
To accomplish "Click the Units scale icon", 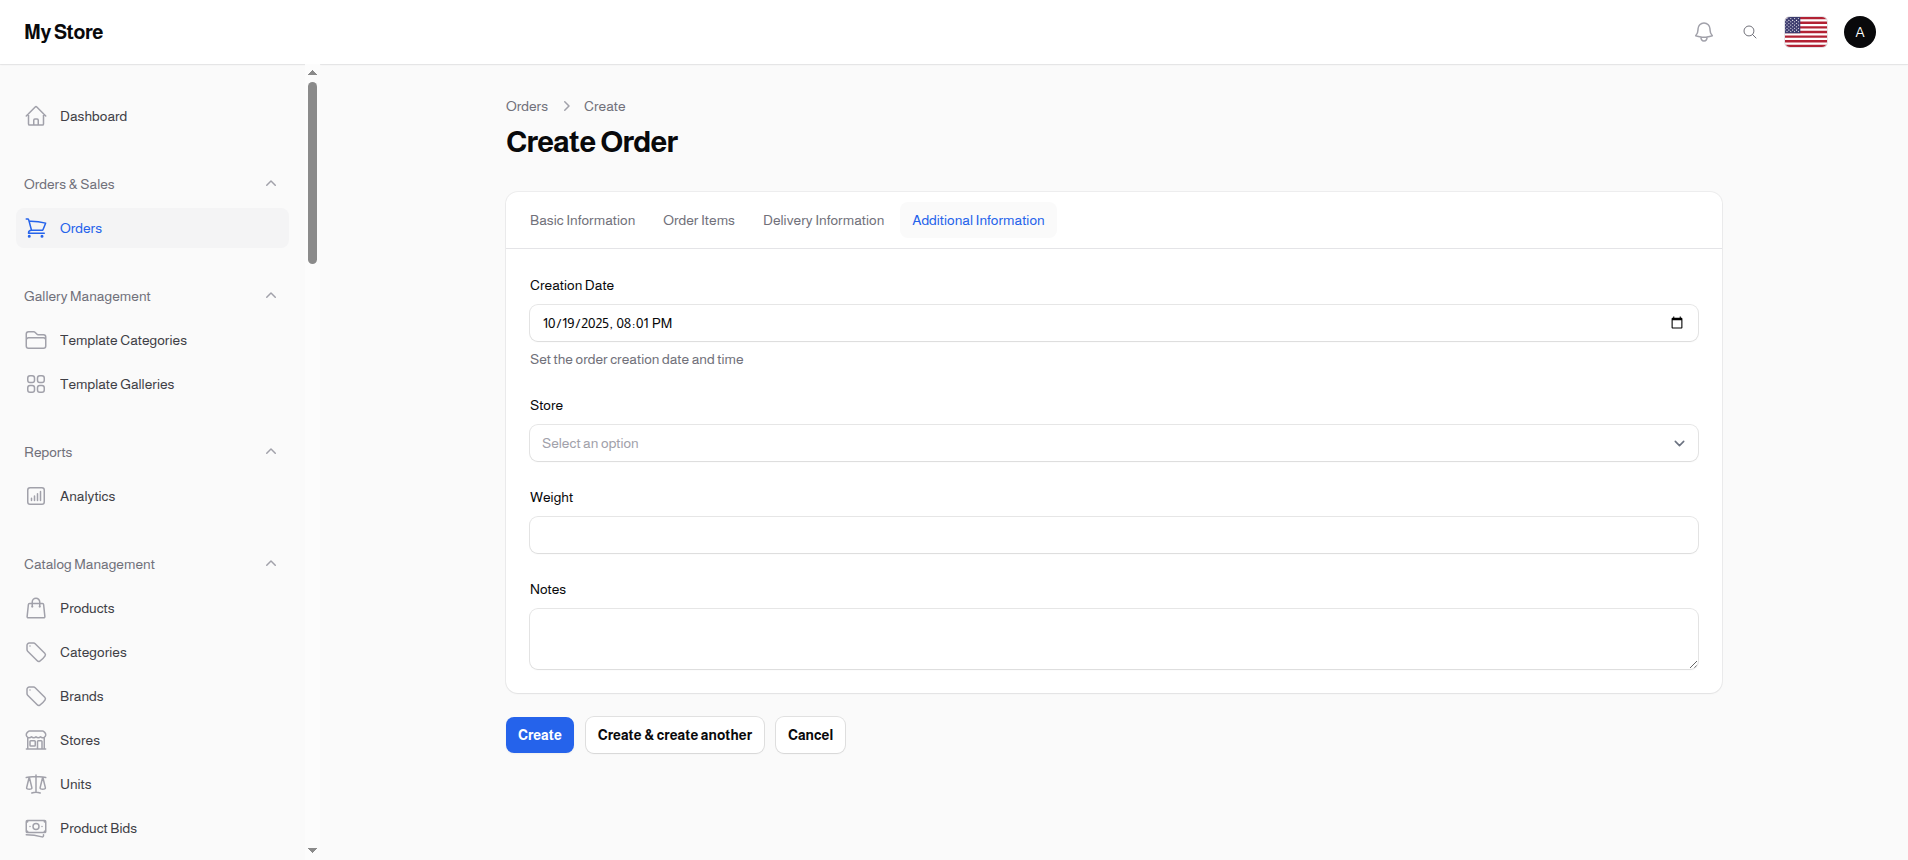I will click(x=36, y=784).
